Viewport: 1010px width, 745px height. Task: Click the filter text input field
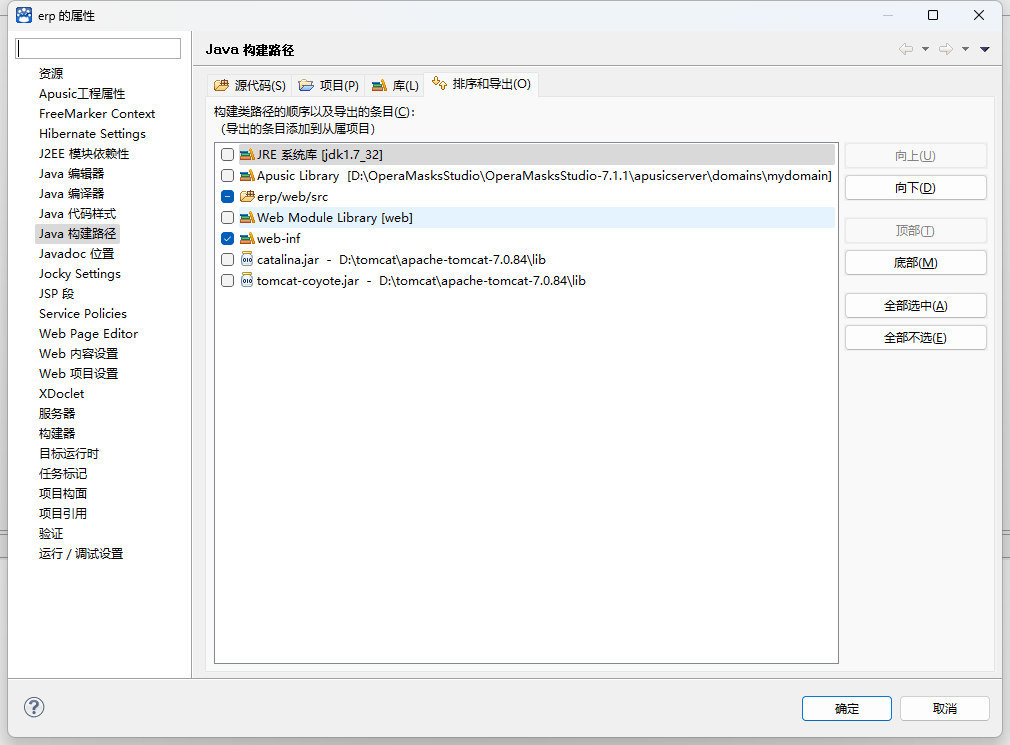(x=98, y=48)
